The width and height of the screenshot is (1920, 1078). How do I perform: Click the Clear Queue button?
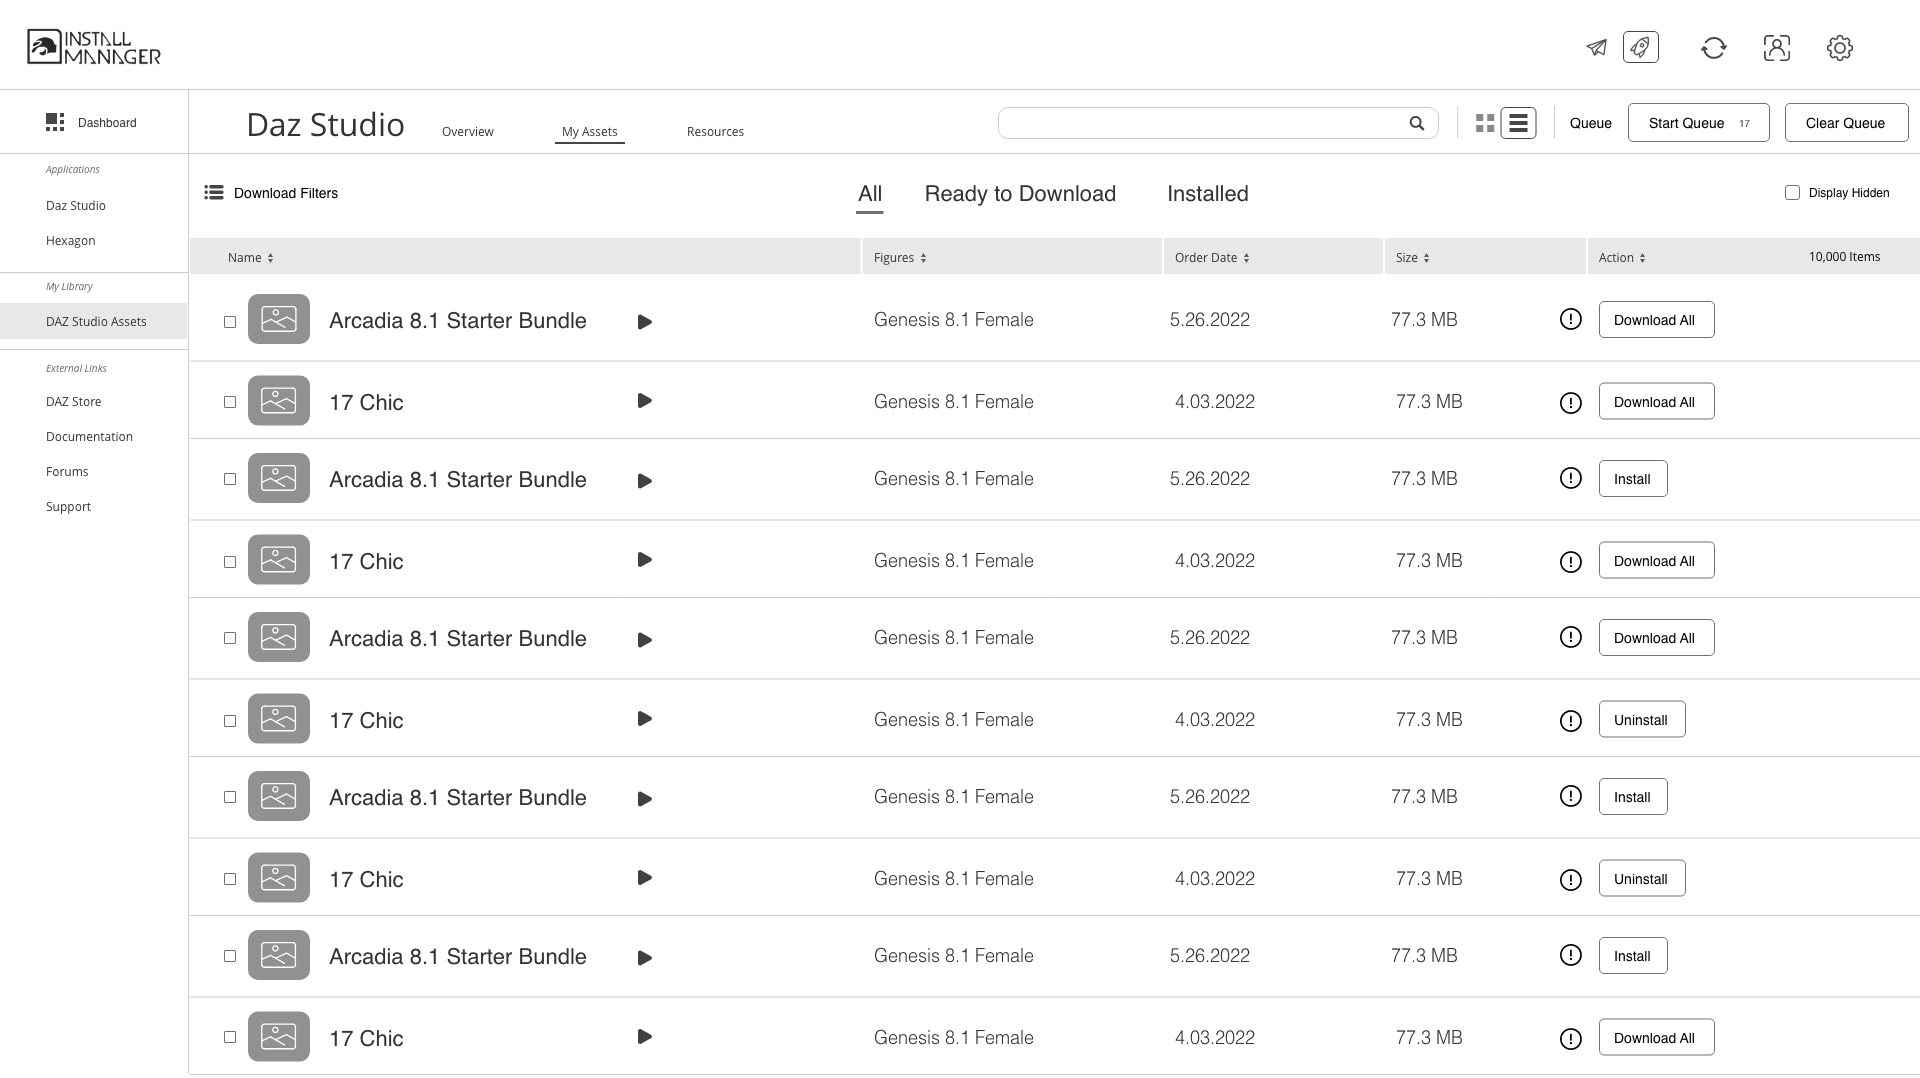click(1846, 123)
